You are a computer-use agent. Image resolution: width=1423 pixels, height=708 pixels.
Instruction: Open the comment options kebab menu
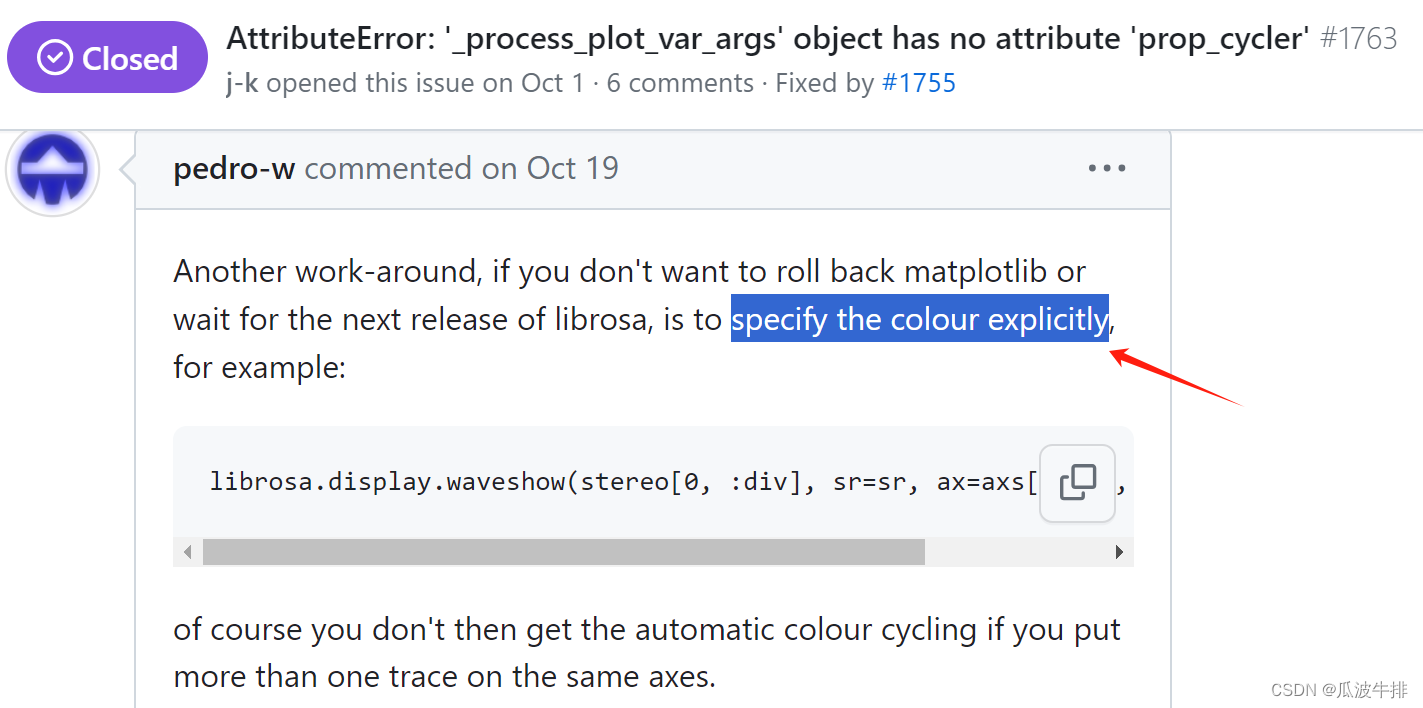[1107, 168]
